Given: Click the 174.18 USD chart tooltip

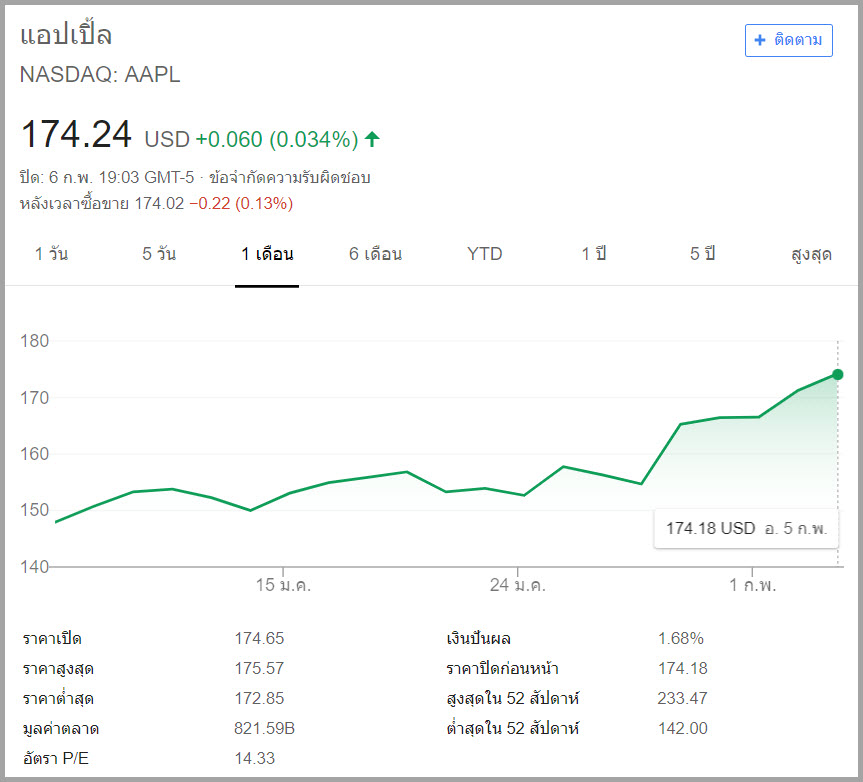Looking at the screenshot, I should pyautogui.click(x=746, y=528).
